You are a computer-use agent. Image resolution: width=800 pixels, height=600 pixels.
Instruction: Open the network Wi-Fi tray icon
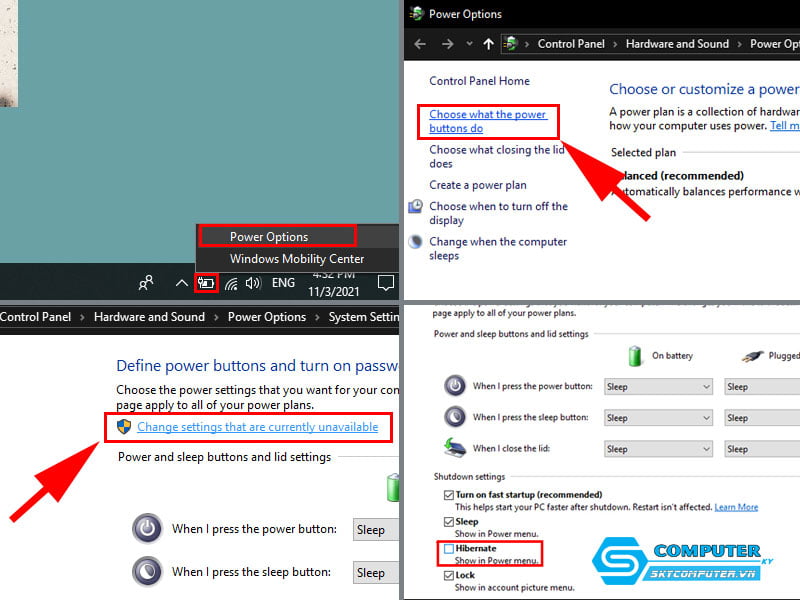pos(231,283)
